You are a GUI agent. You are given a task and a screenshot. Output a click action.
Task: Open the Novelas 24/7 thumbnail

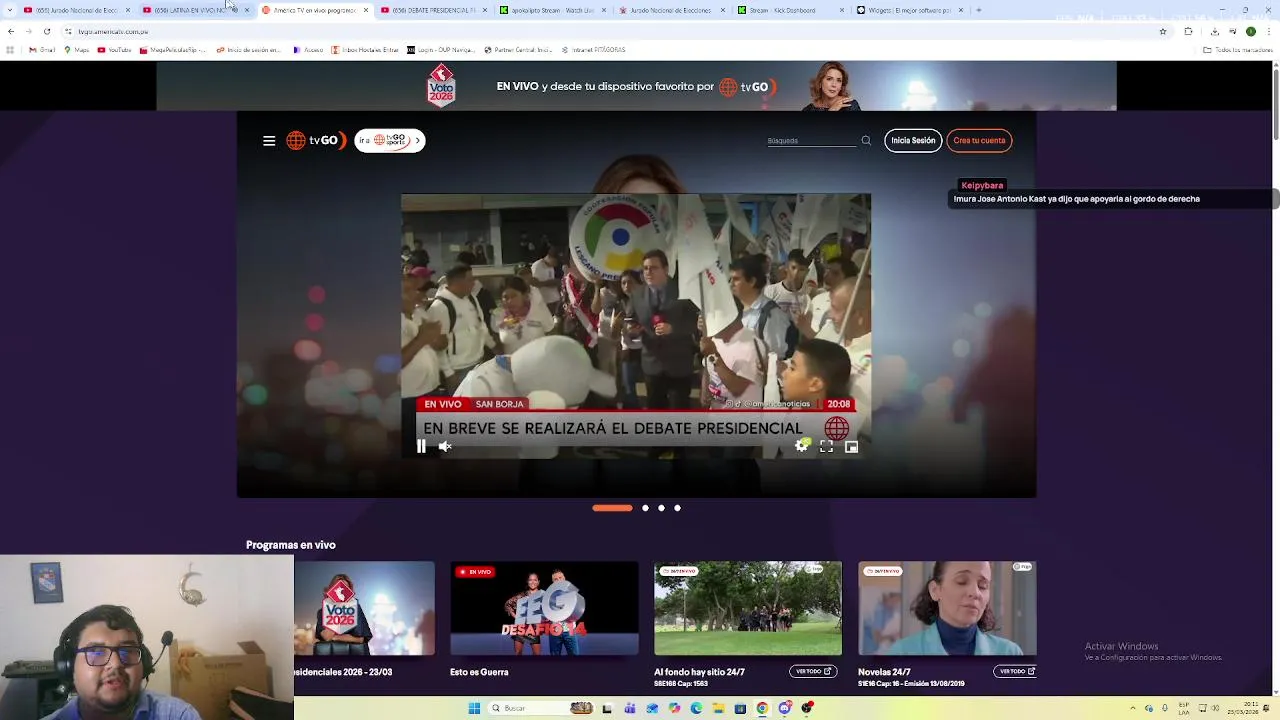pos(947,608)
